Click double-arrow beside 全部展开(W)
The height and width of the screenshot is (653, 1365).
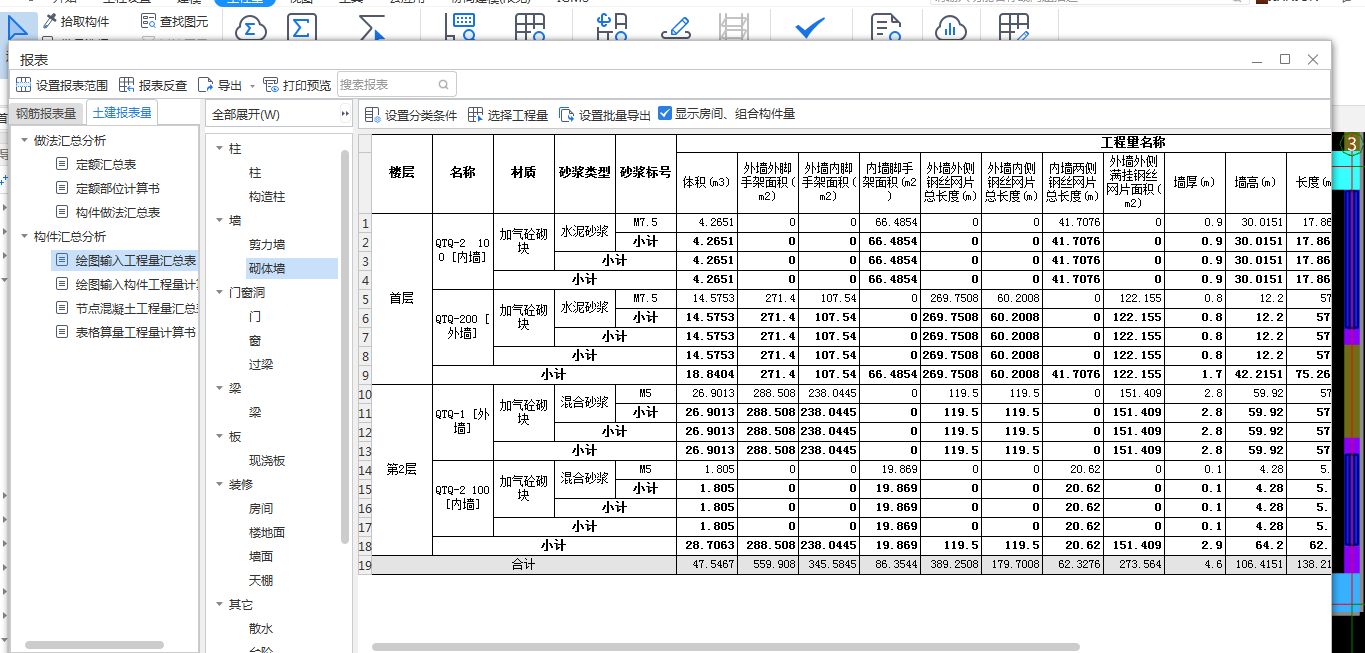point(345,115)
